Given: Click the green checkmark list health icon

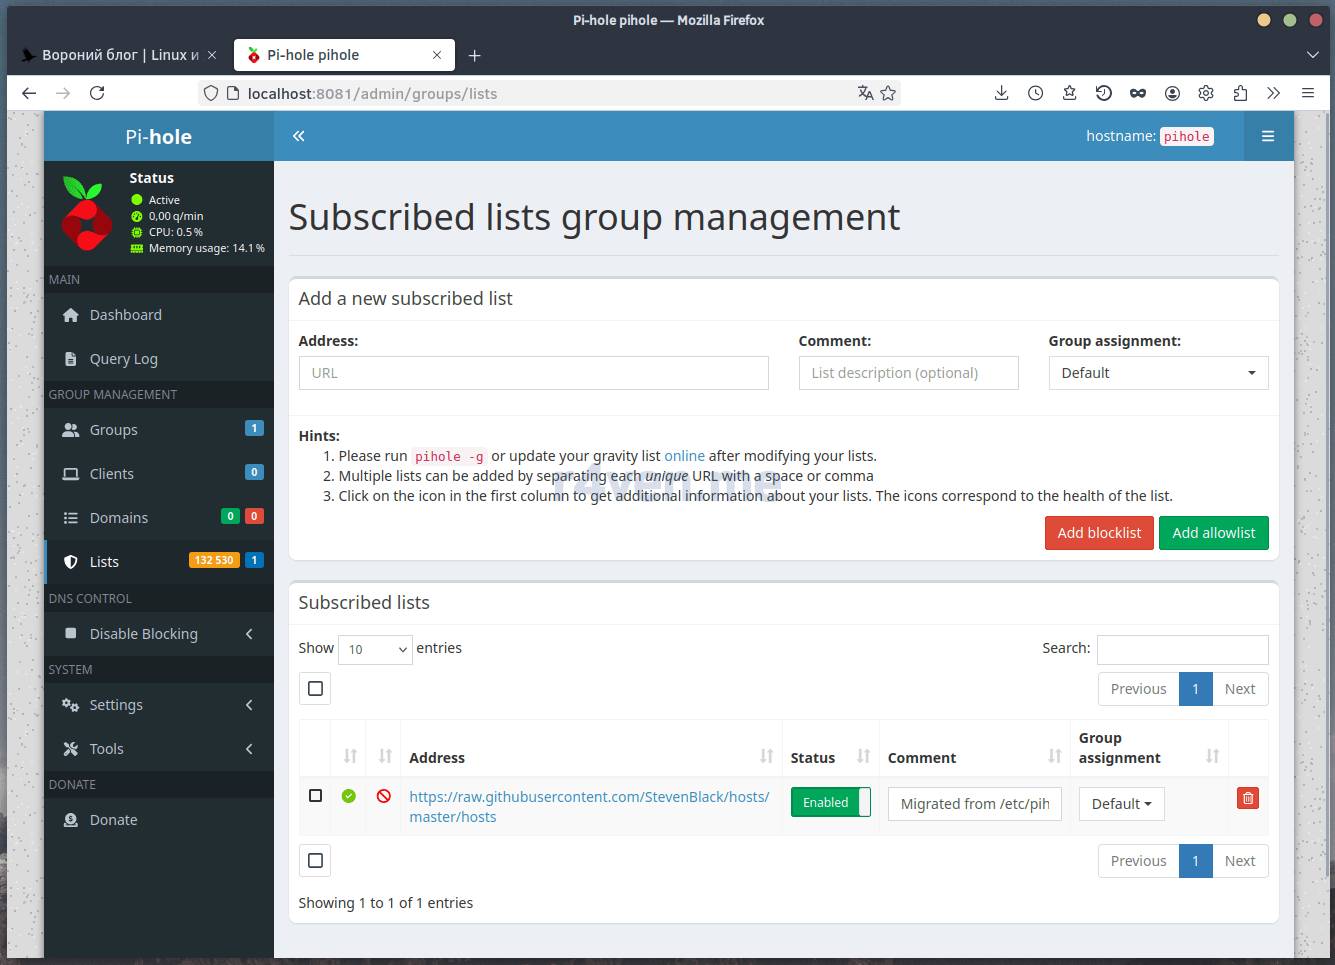Looking at the screenshot, I should coord(349,796).
